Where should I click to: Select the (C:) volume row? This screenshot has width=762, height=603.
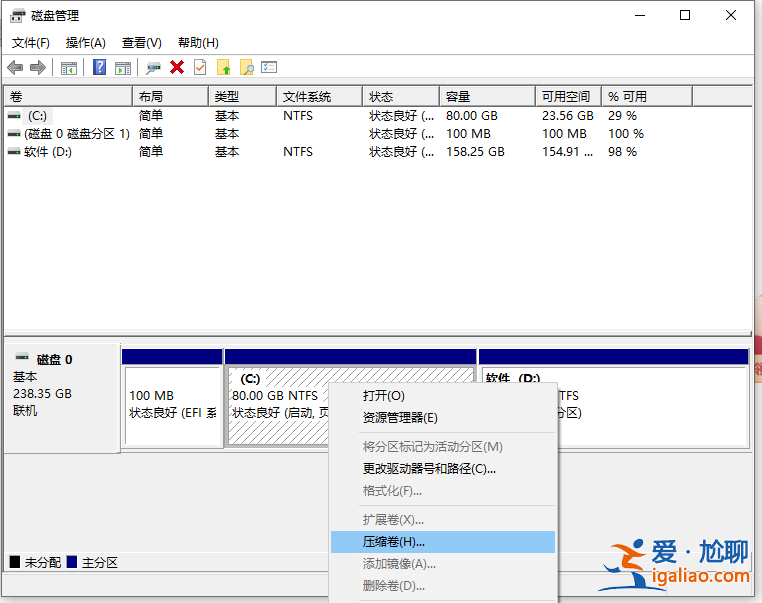coord(378,116)
